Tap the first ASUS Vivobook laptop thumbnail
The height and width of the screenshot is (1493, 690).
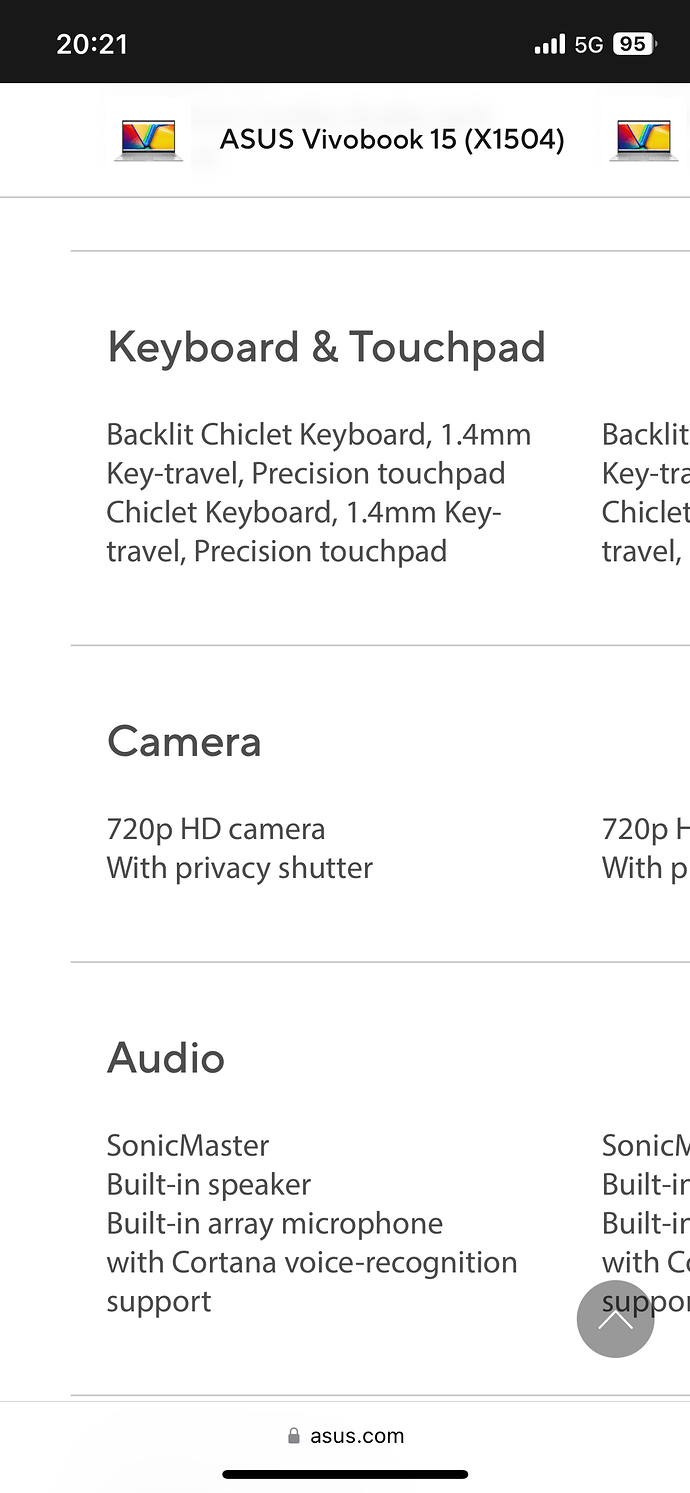(148, 140)
